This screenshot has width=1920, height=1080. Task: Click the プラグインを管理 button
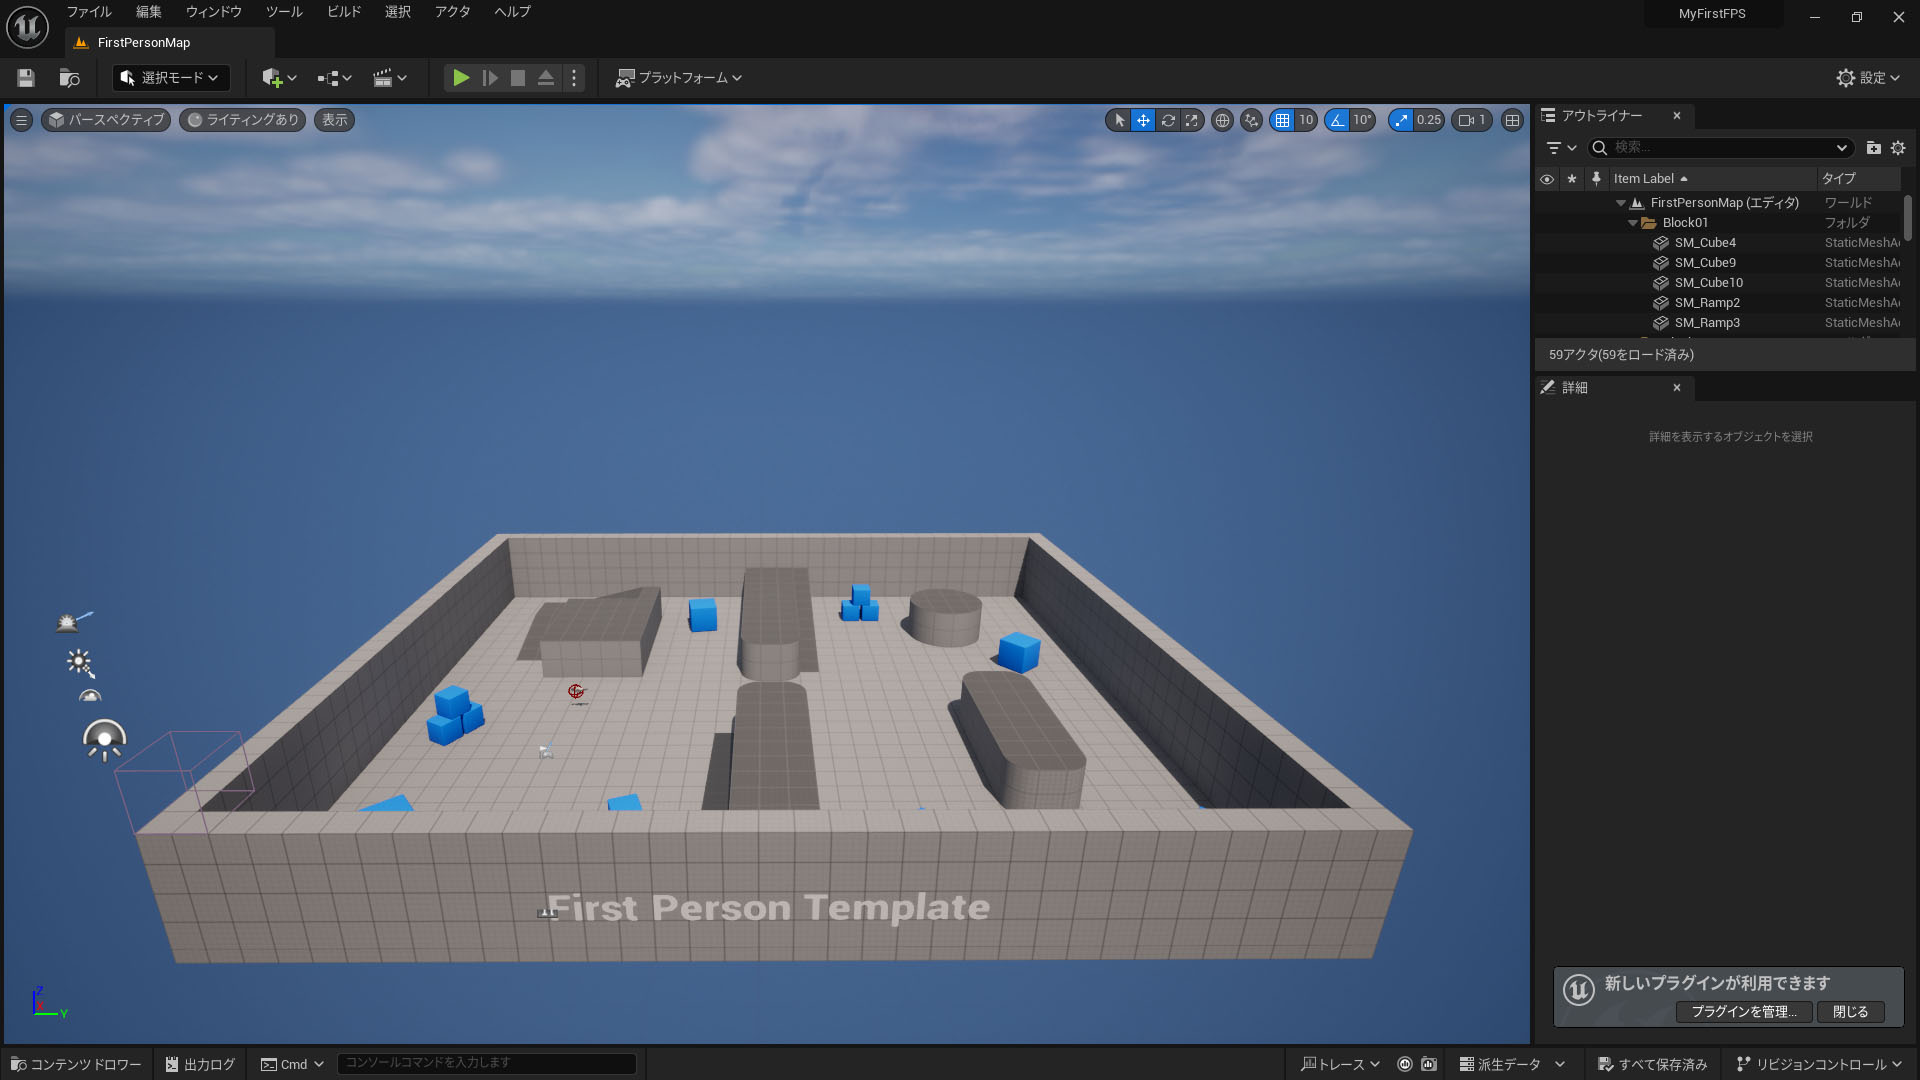(1743, 1012)
